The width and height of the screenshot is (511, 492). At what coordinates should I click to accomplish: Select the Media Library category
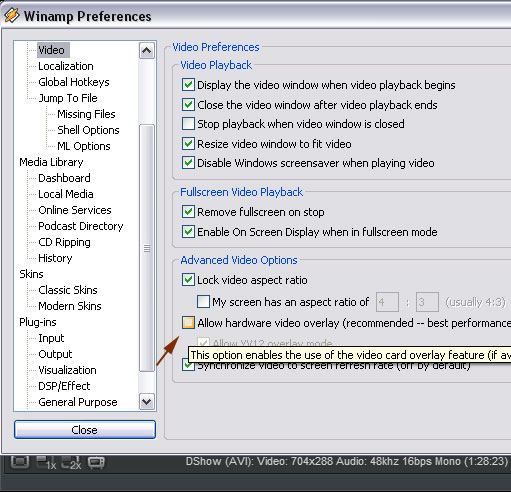(51, 162)
